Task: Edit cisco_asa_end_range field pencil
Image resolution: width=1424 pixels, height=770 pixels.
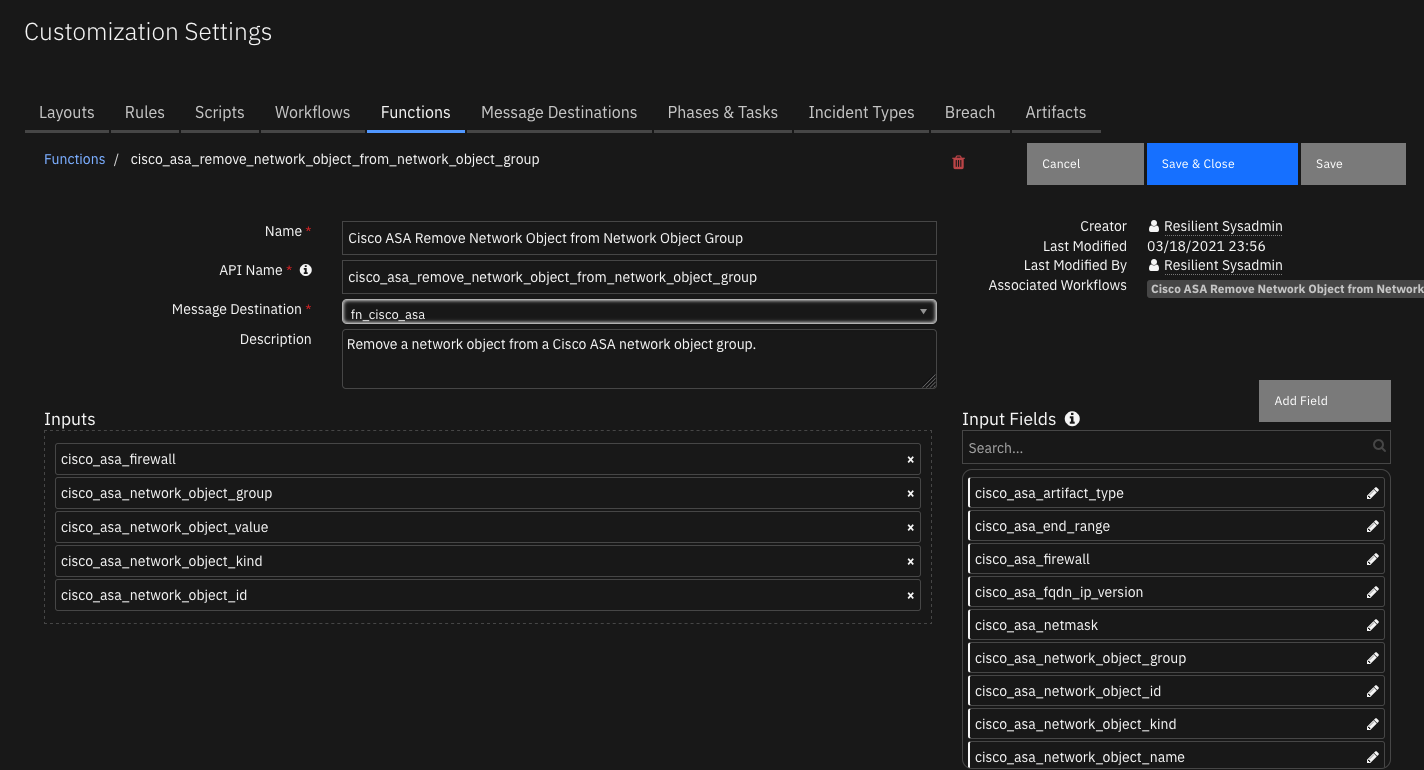Action: pos(1372,526)
